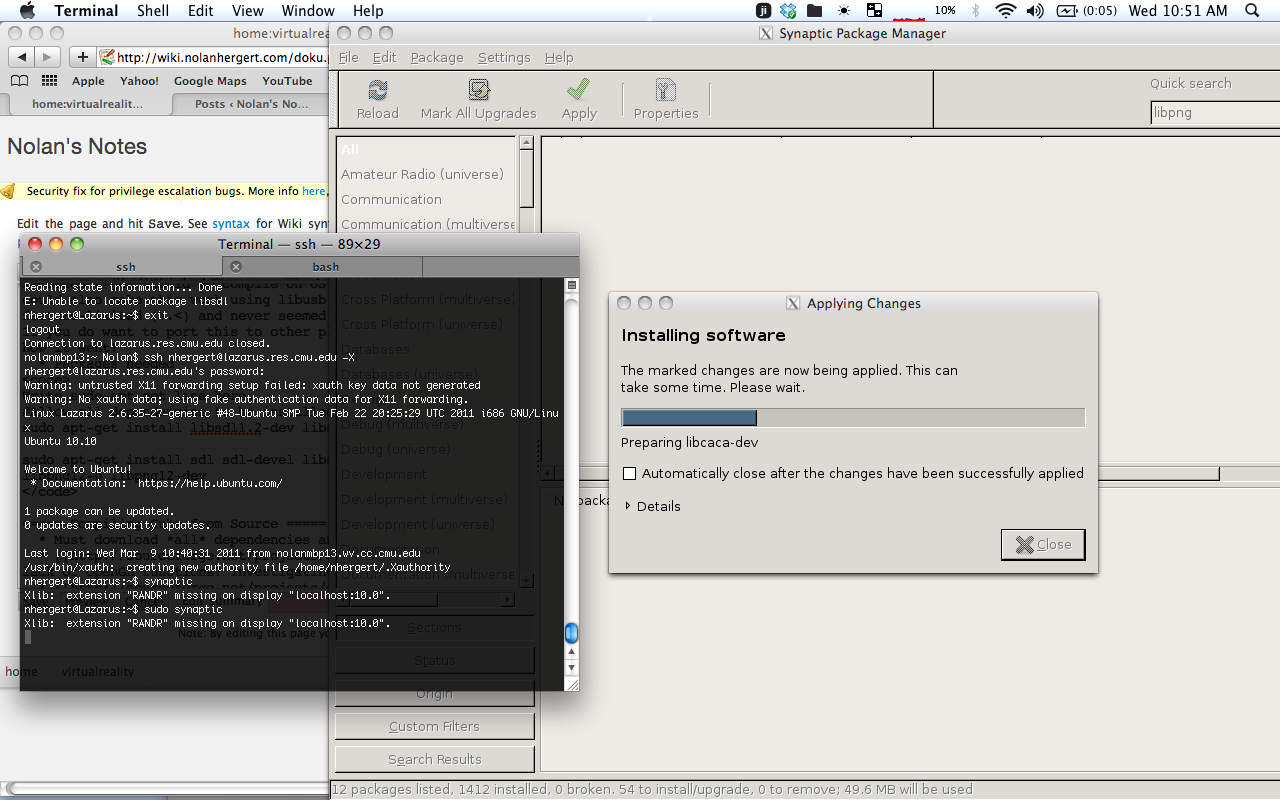Click the 'virtualreality' breadcrumb link
1280x800 pixels.
pyautogui.click(x=98, y=671)
